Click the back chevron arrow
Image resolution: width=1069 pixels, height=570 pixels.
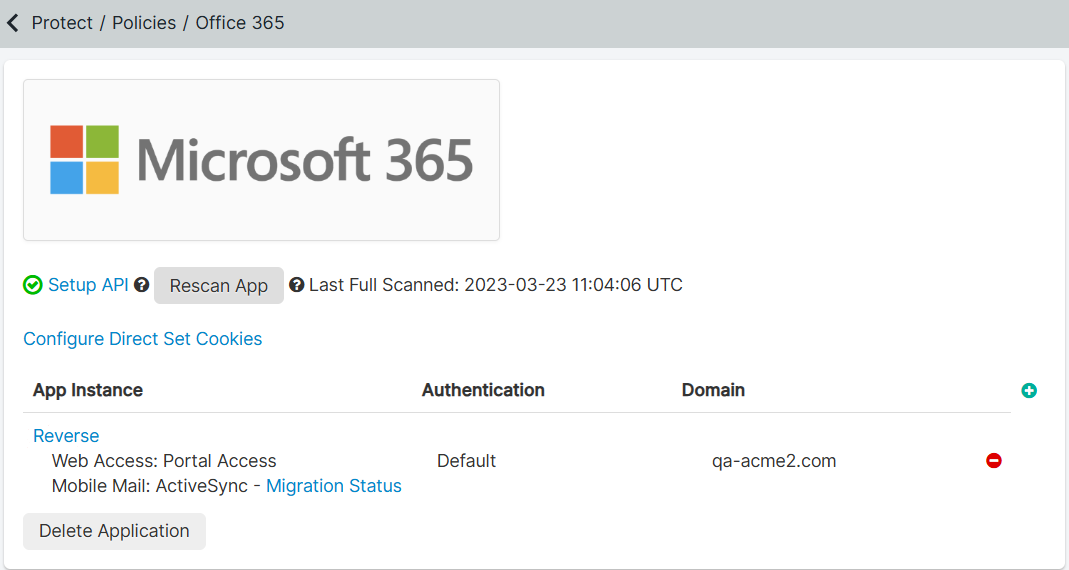click(x=13, y=23)
